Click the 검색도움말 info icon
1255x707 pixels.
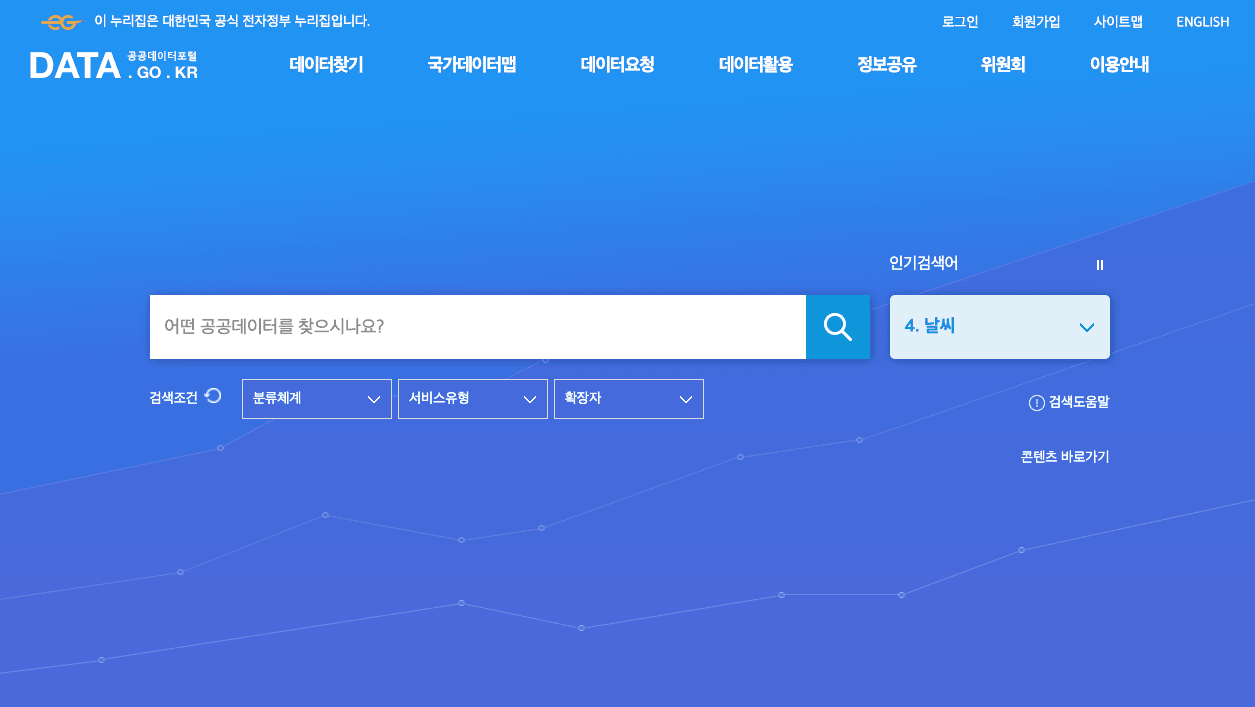point(1037,403)
